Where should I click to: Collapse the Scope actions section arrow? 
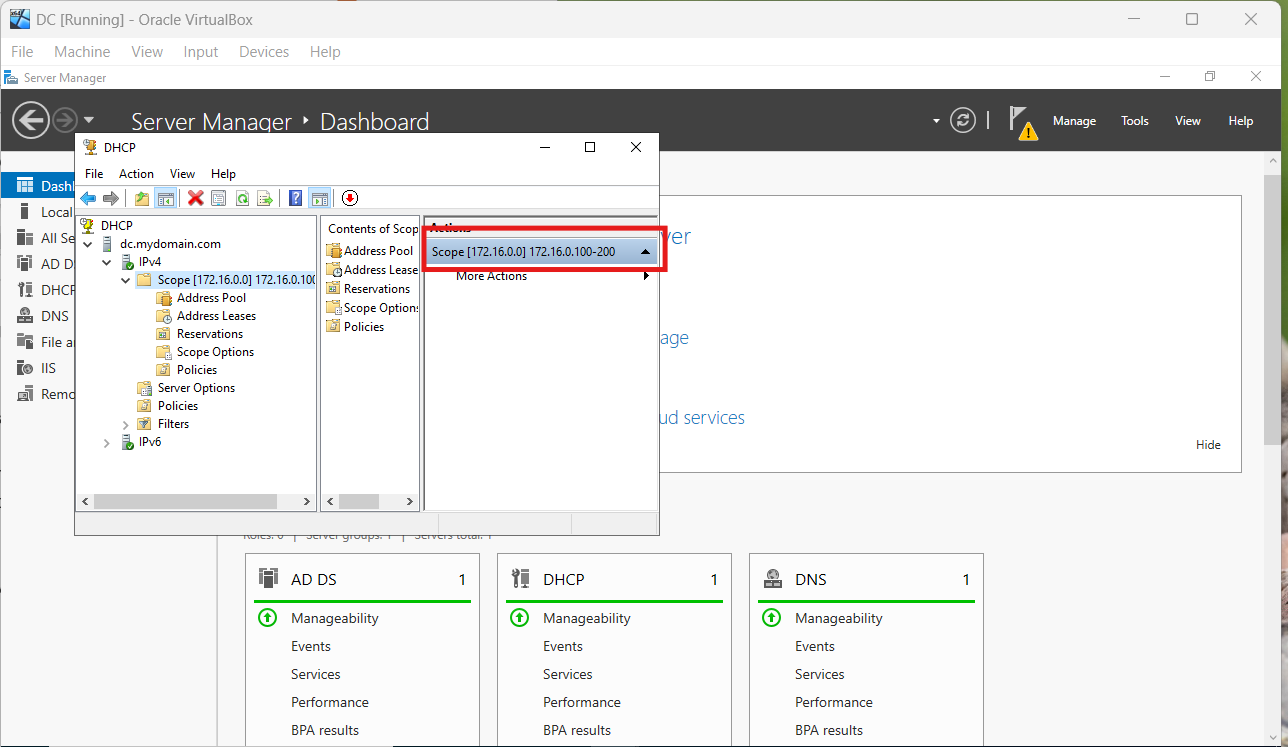[646, 252]
